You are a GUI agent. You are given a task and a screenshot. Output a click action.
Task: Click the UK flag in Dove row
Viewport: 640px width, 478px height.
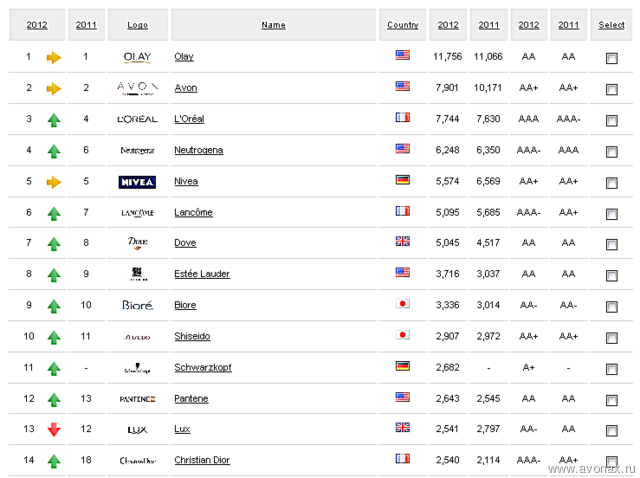coord(402,241)
